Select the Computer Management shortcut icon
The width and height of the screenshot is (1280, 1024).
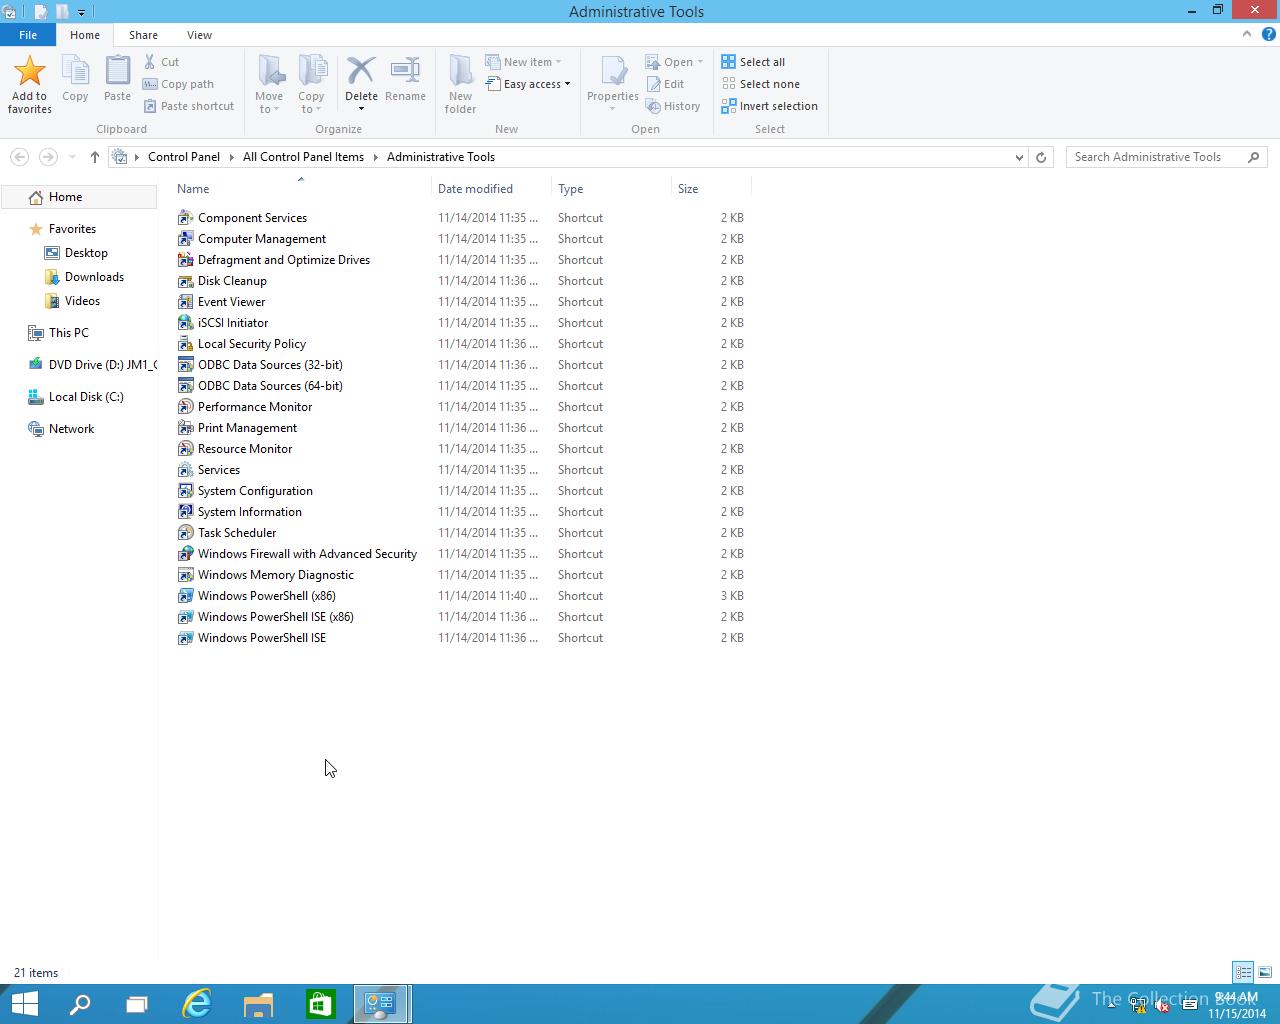pyautogui.click(x=185, y=239)
